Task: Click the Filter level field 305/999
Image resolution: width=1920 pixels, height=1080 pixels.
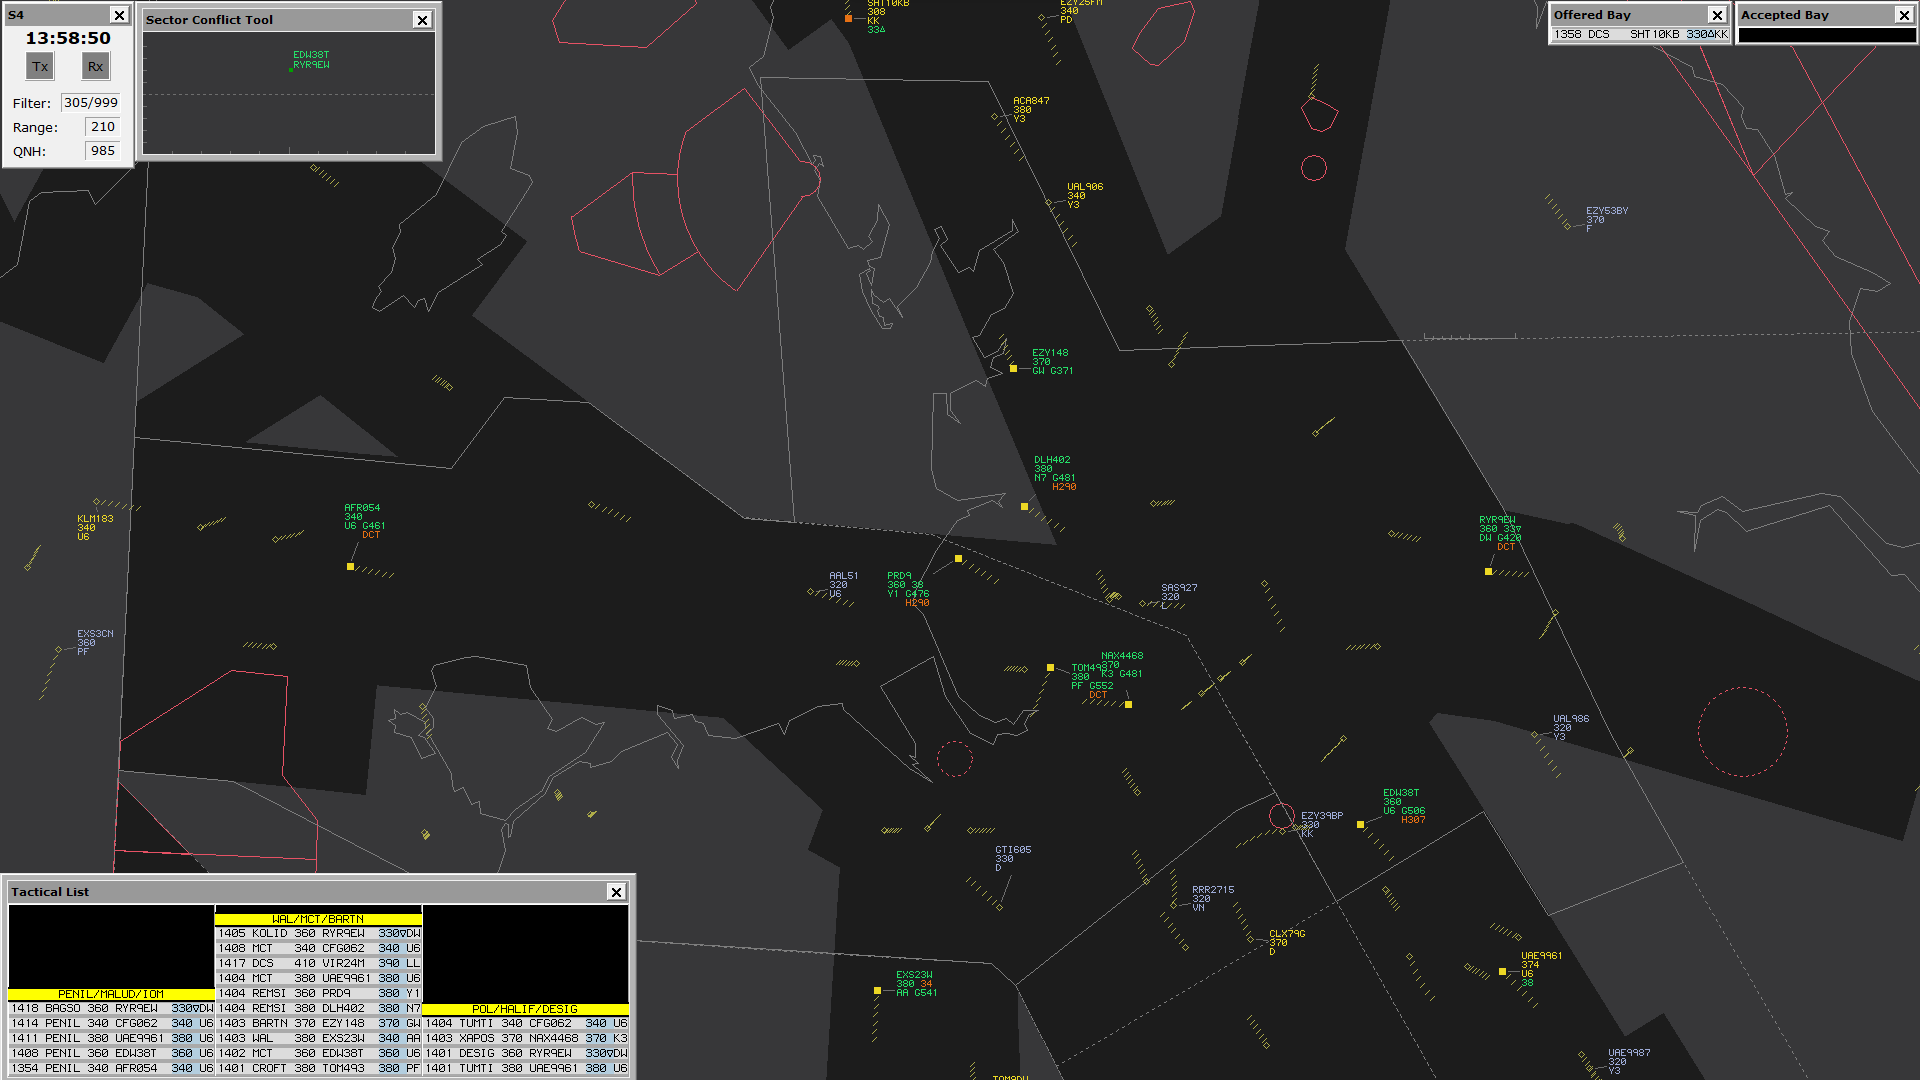Action: coord(90,103)
